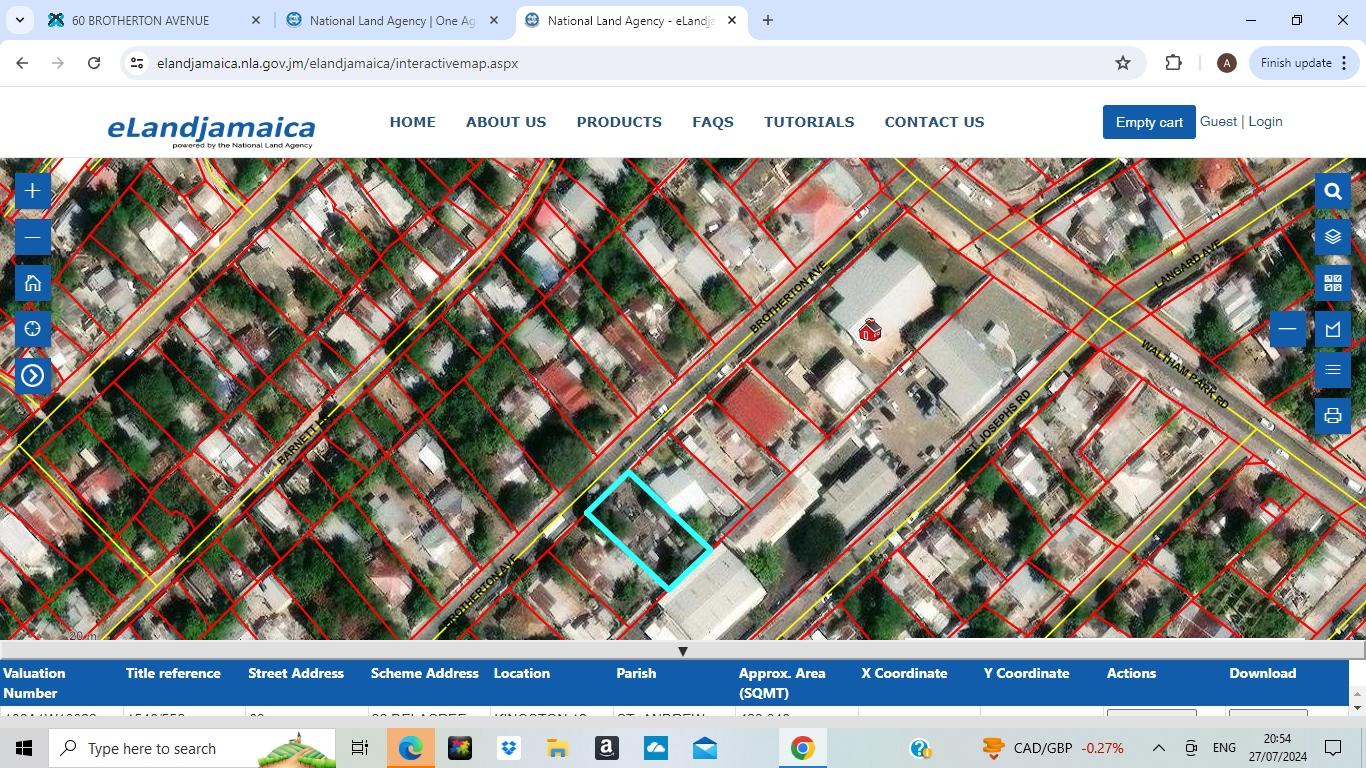Close the active eLandjamaica tab

point(732,20)
